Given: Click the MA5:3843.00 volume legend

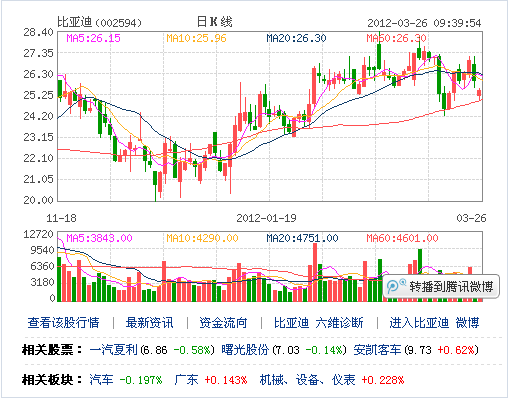Looking at the screenshot, I should 99,238.
